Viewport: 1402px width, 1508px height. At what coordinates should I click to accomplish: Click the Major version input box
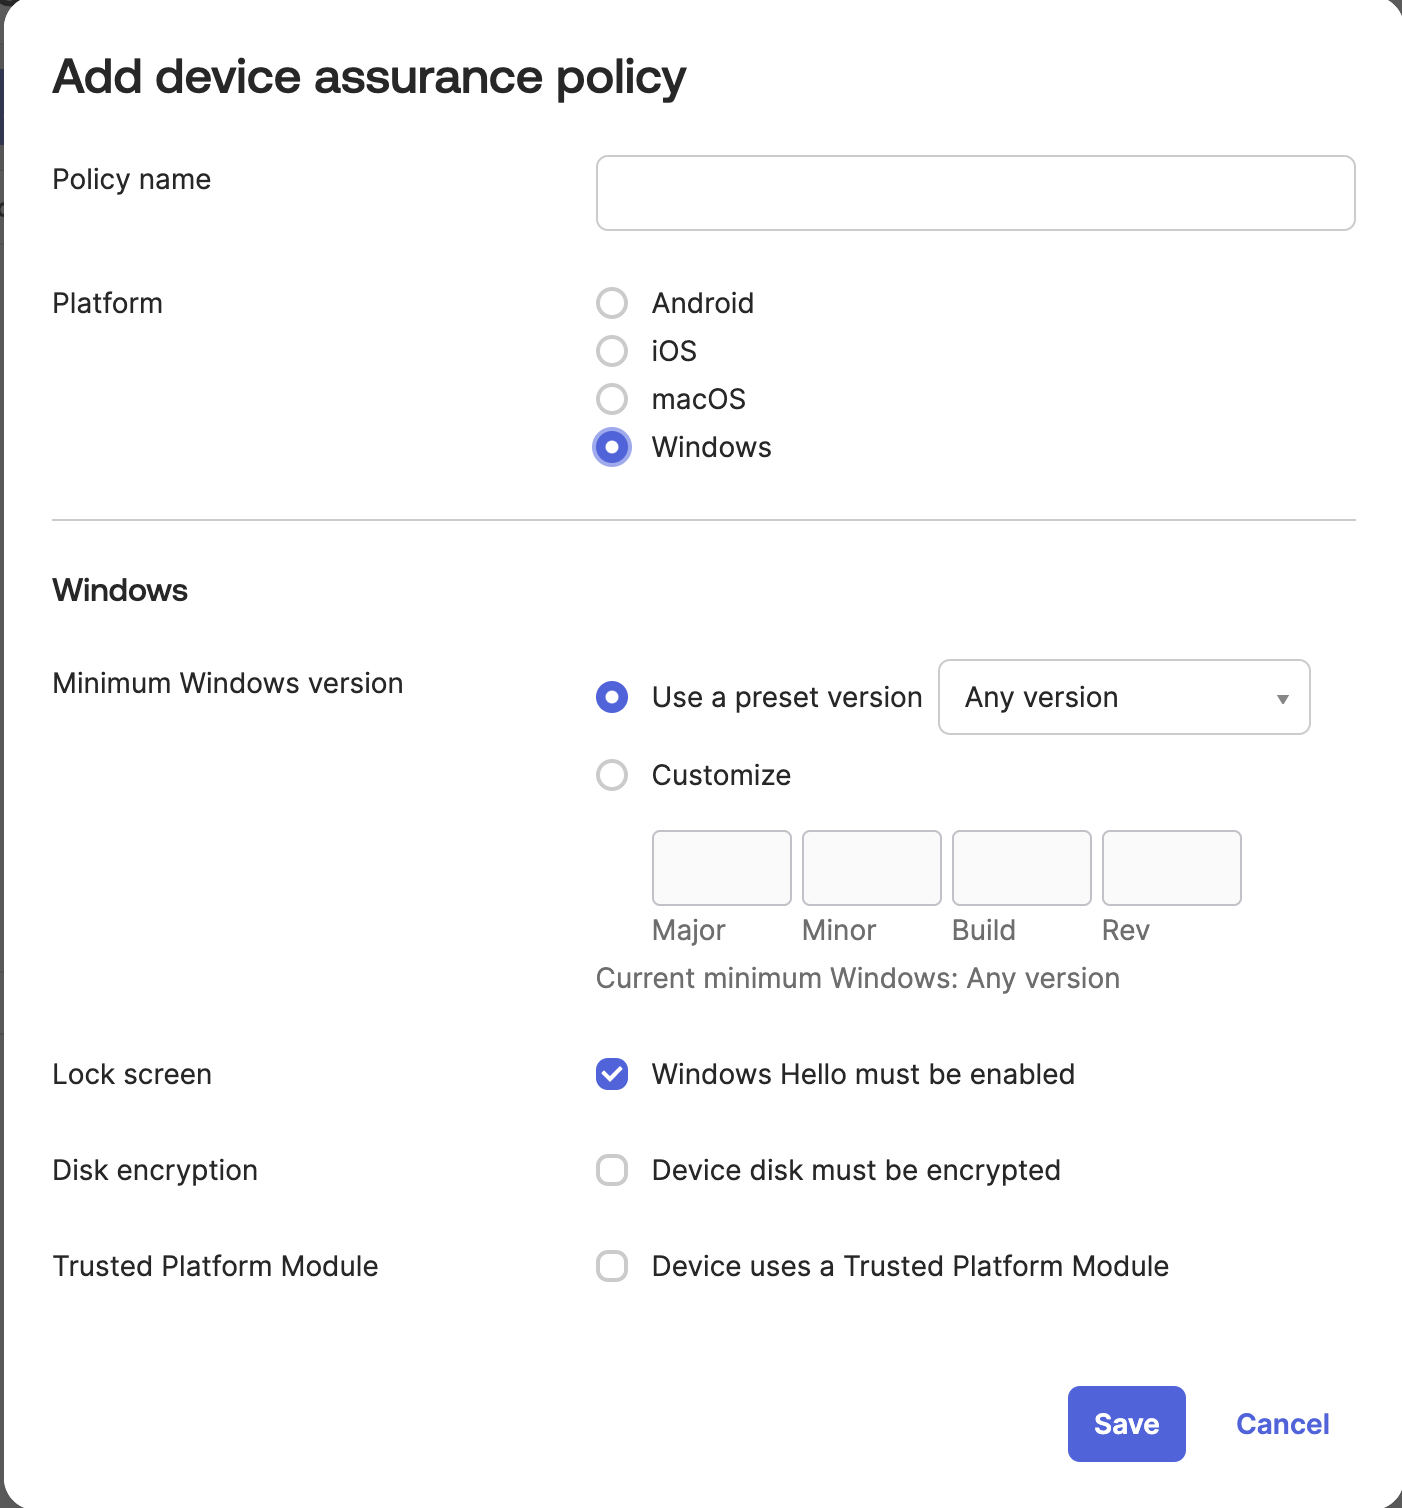click(721, 868)
